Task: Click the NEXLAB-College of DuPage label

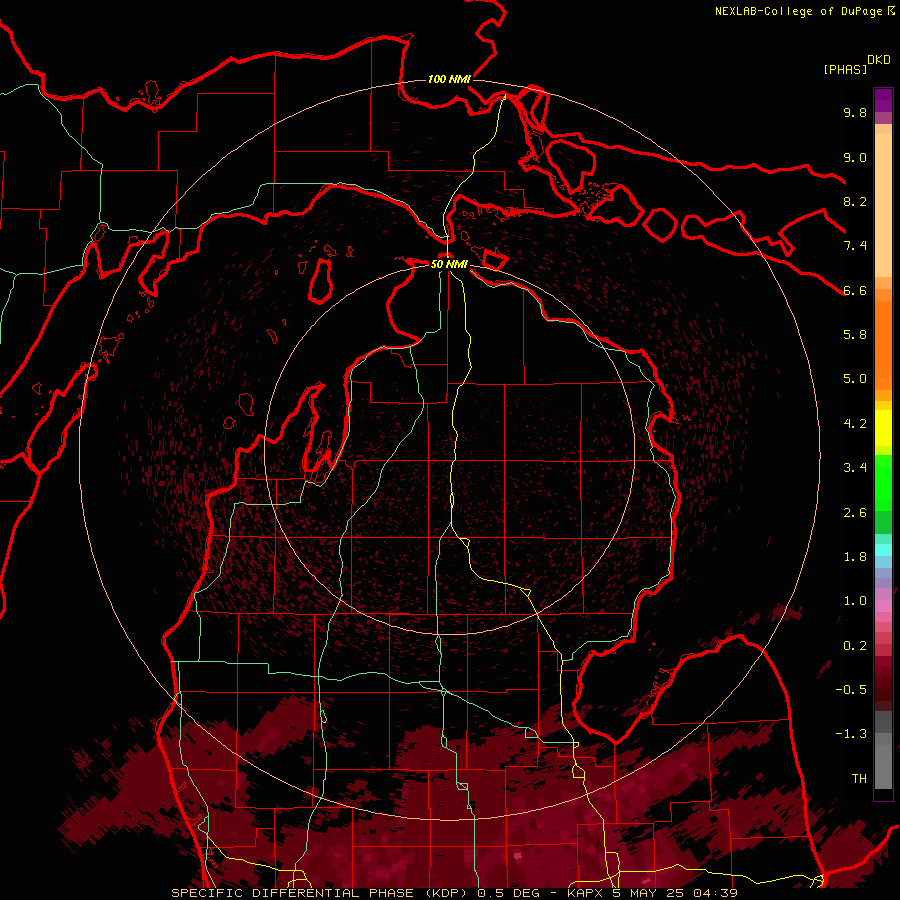Action: tap(799, 11)
